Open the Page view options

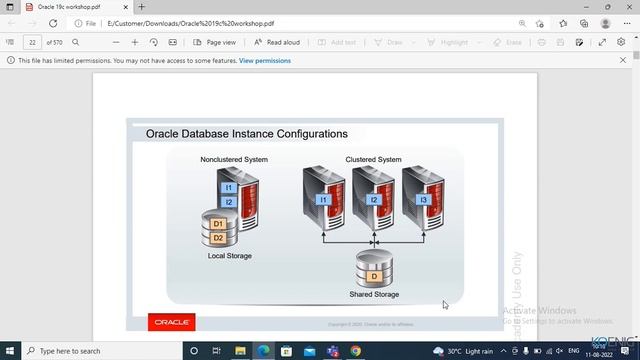(x=215, y=42)
